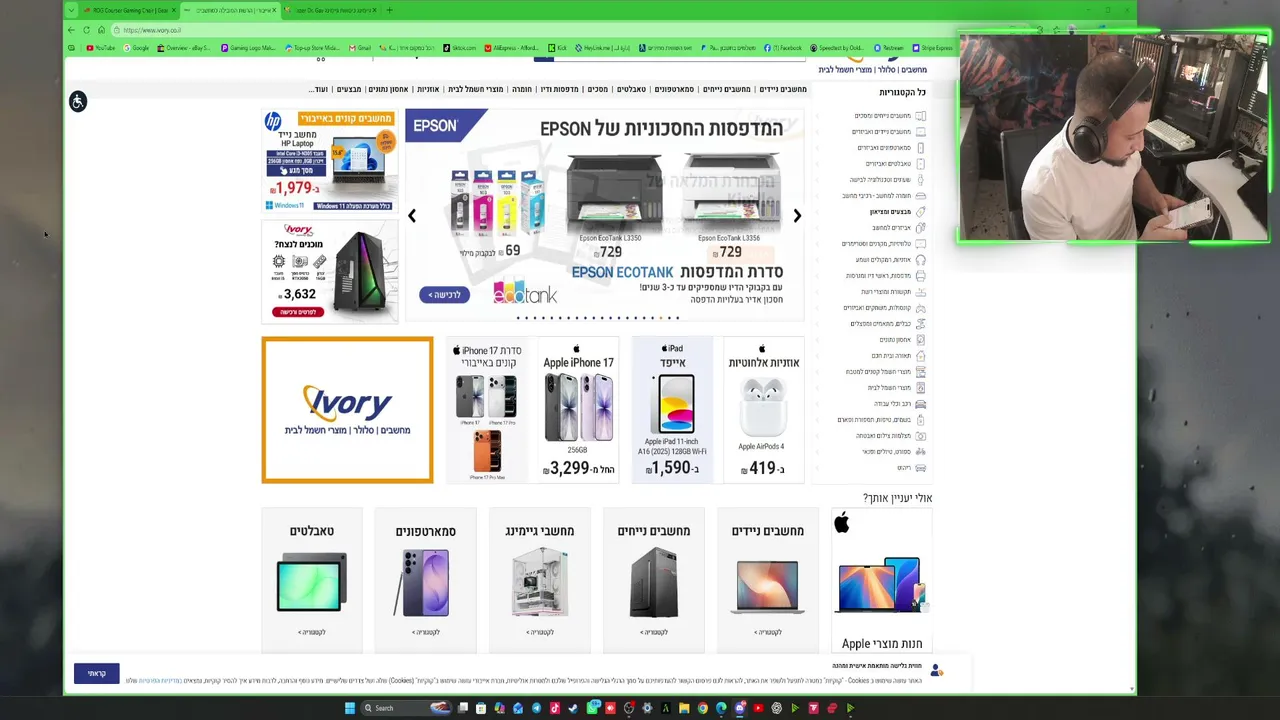1280x720 pixels.
Task: Click the smartwatch category icon in sidebar
Action: click(x=920, y=180)
